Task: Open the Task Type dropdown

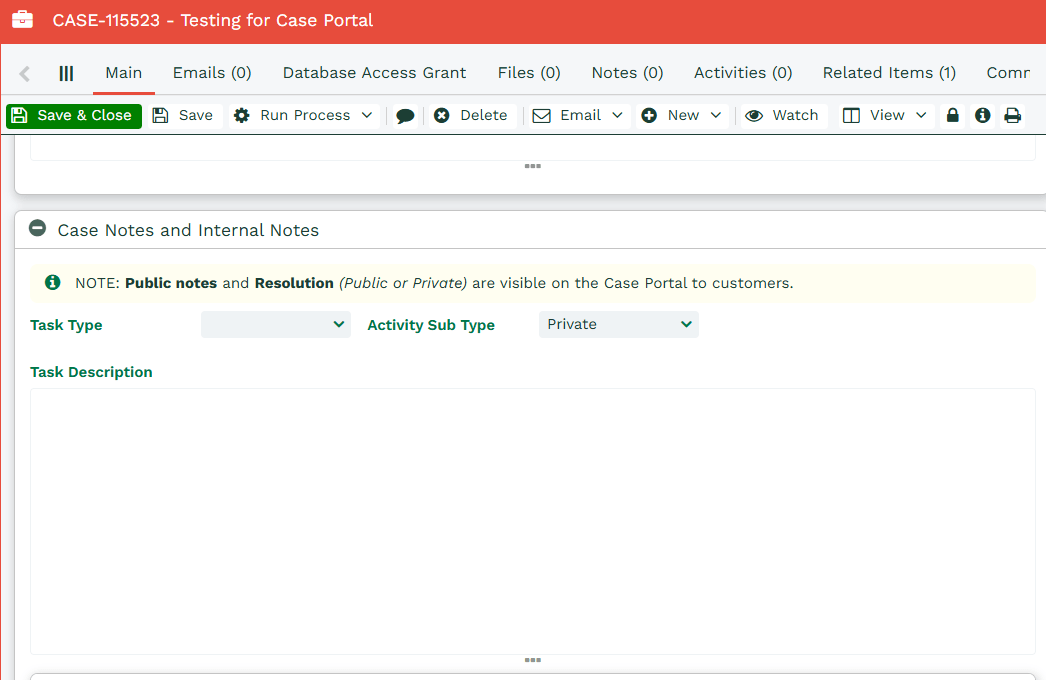Action: pos(276,324)
